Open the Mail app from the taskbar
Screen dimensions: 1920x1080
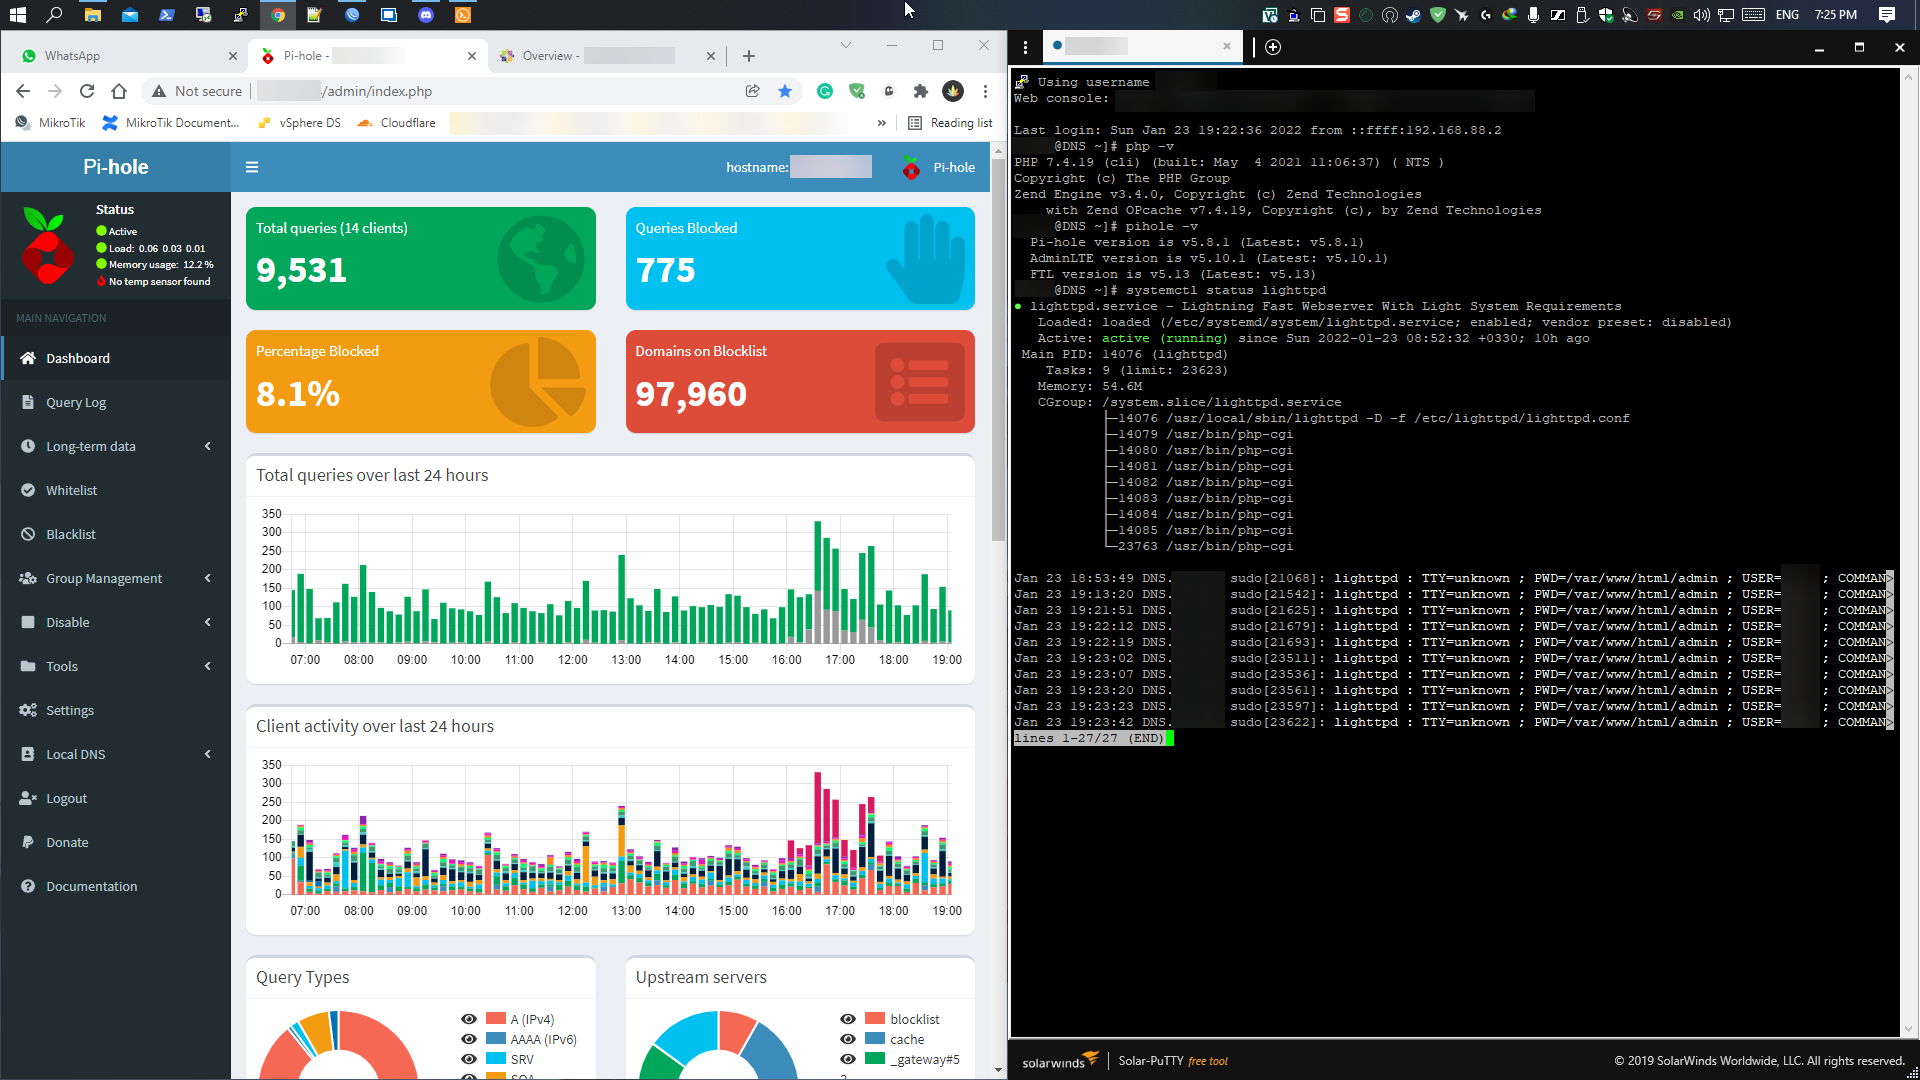130,15
